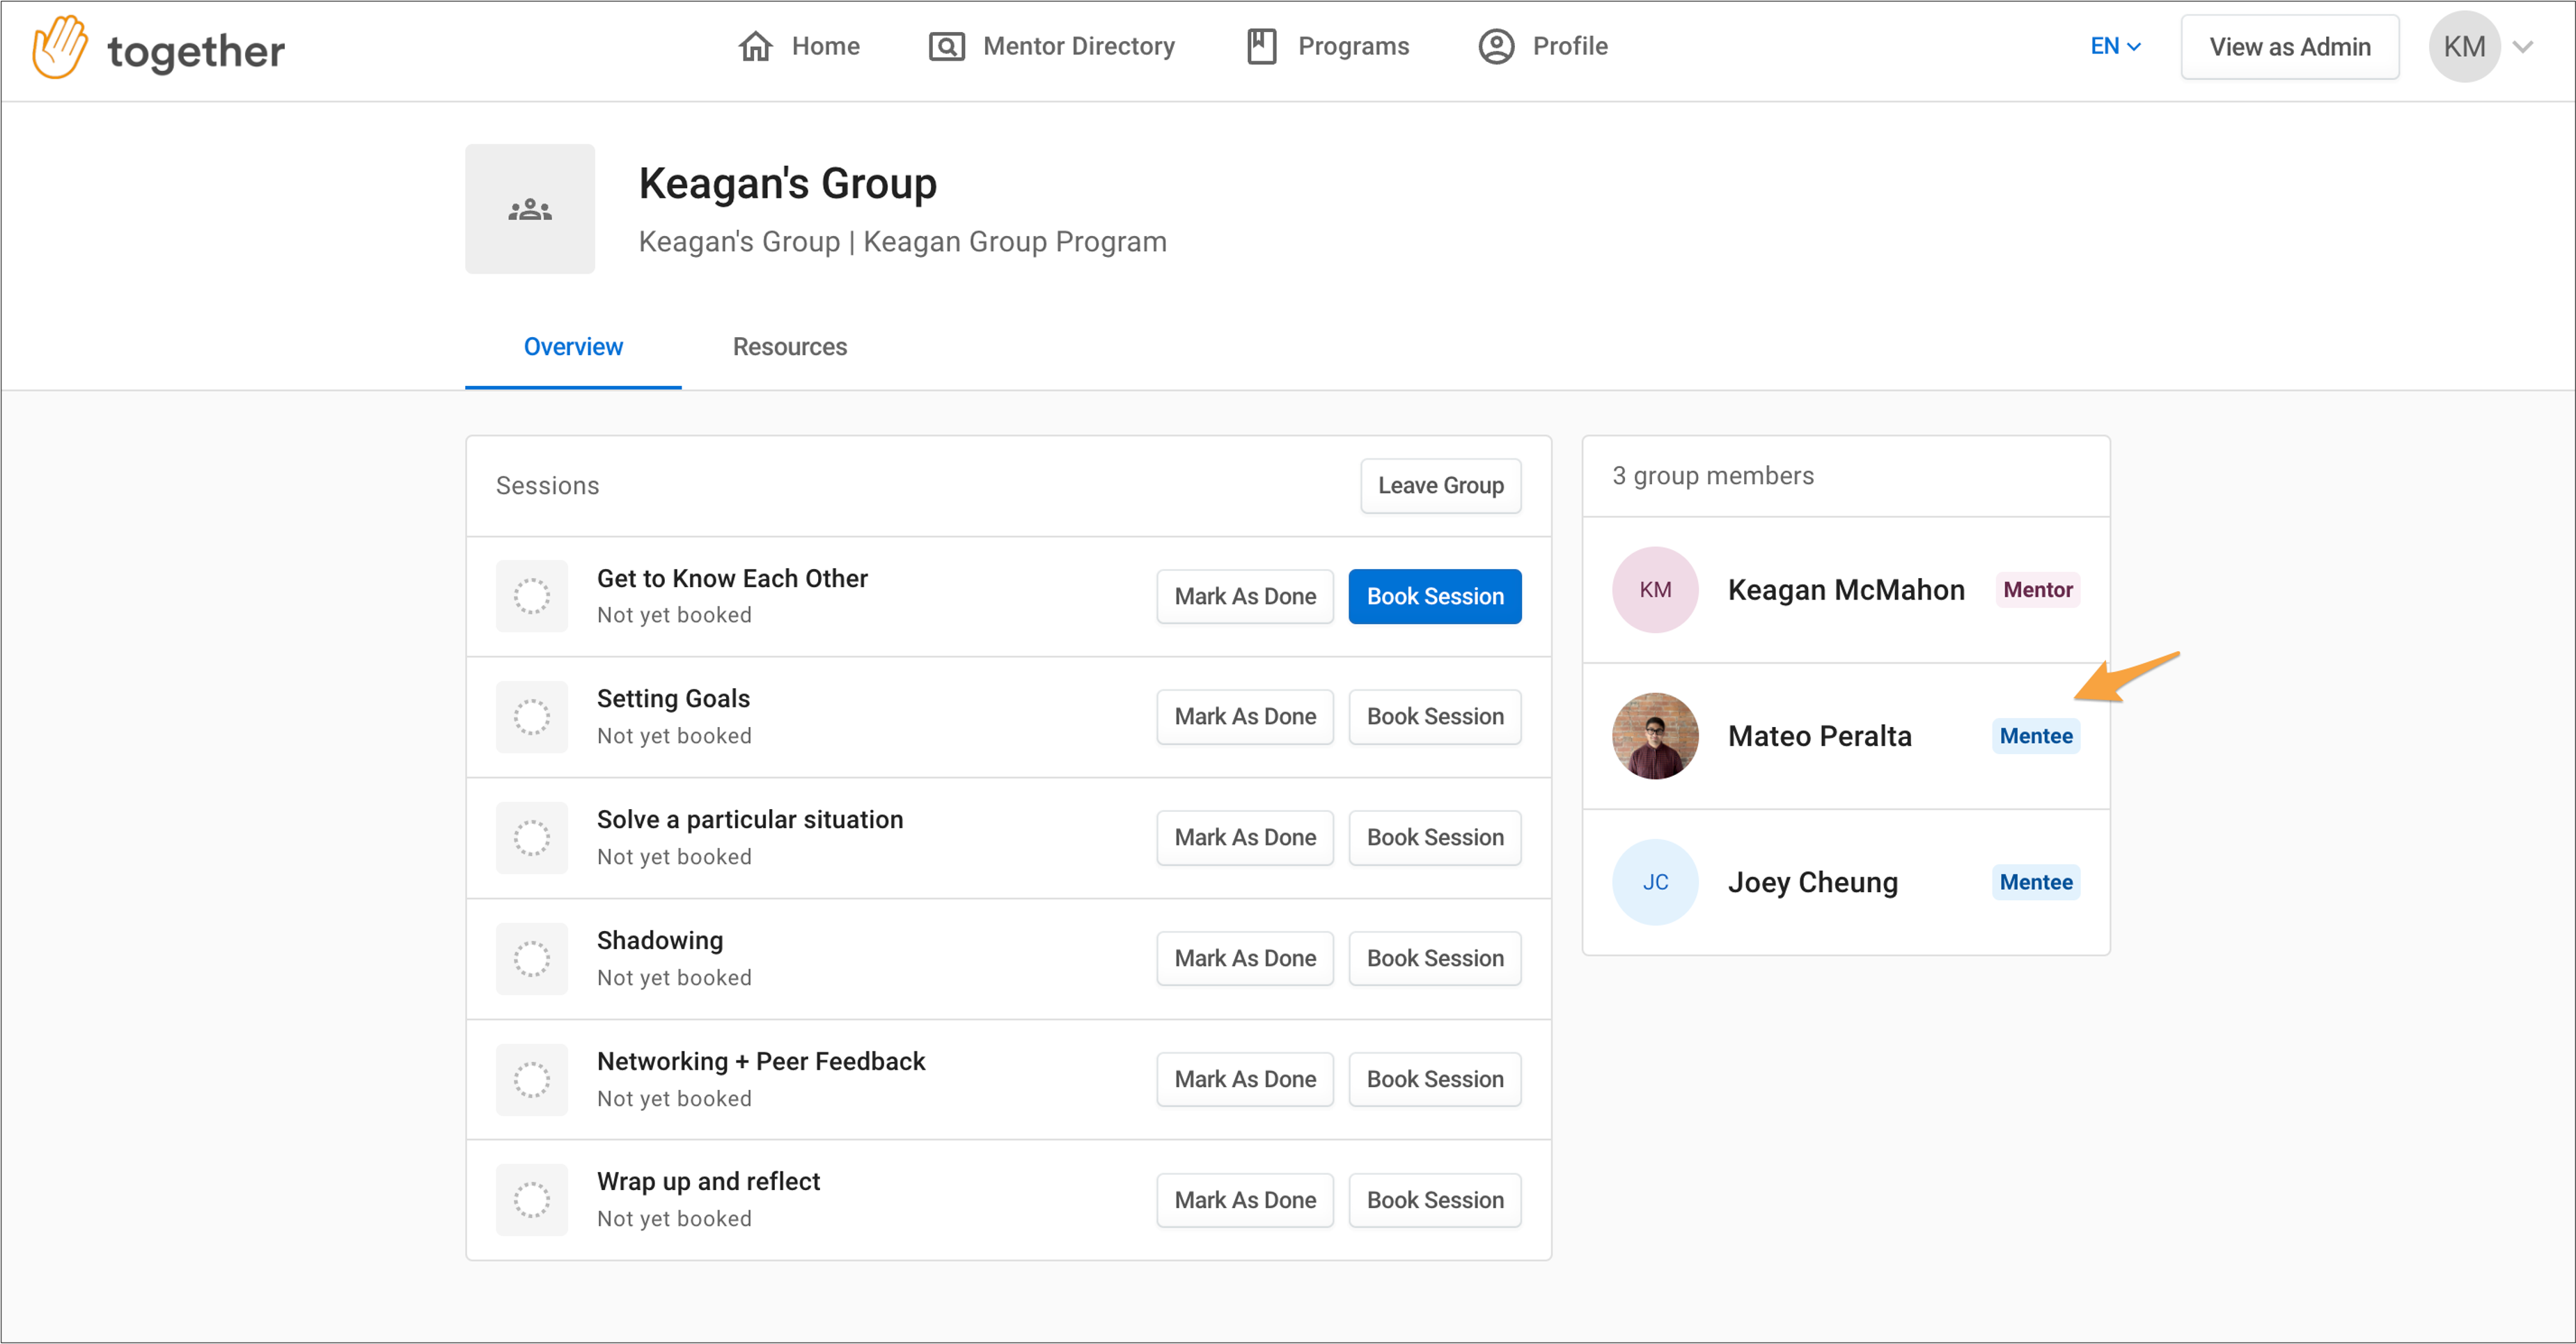Screen dimensions: 2576x1344
Task: Click the KM avatar in the top bar
Action: [2465, 46]
